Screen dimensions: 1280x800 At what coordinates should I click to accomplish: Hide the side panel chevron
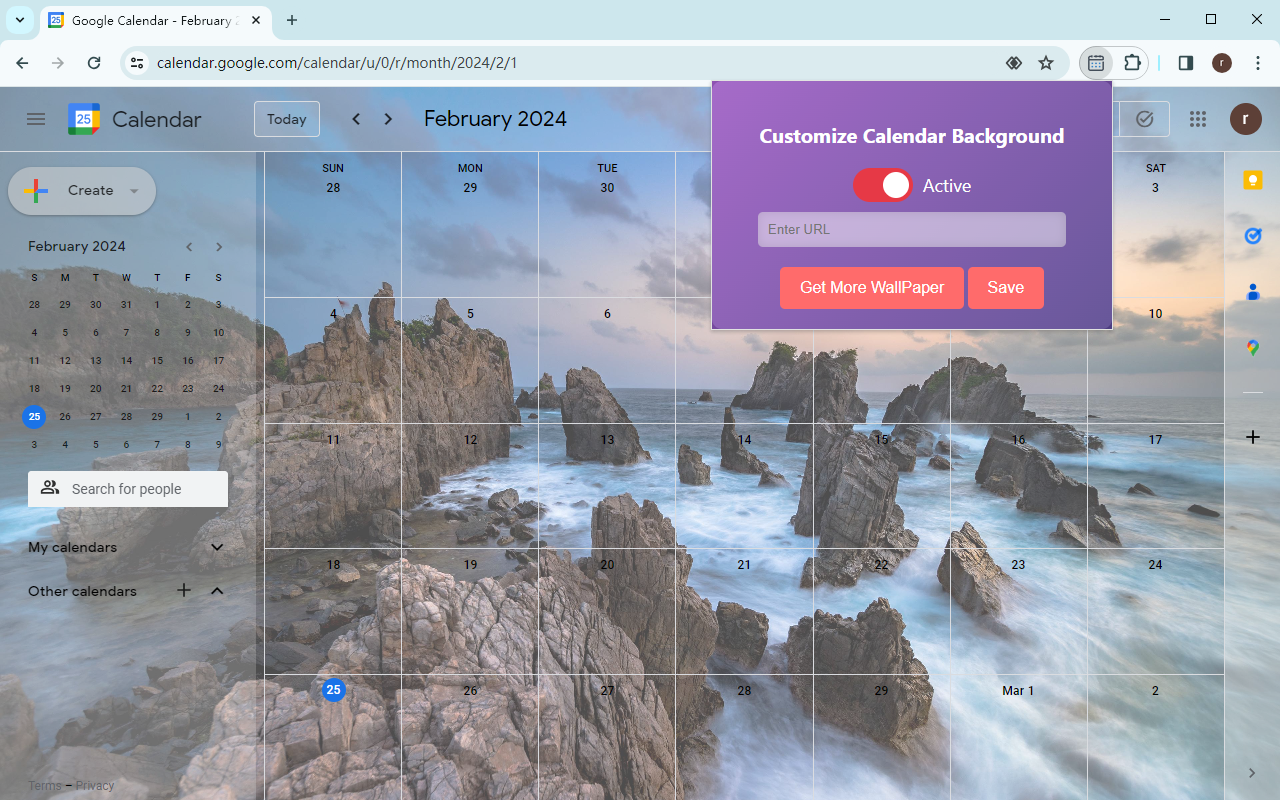[x=1252, y=773]
